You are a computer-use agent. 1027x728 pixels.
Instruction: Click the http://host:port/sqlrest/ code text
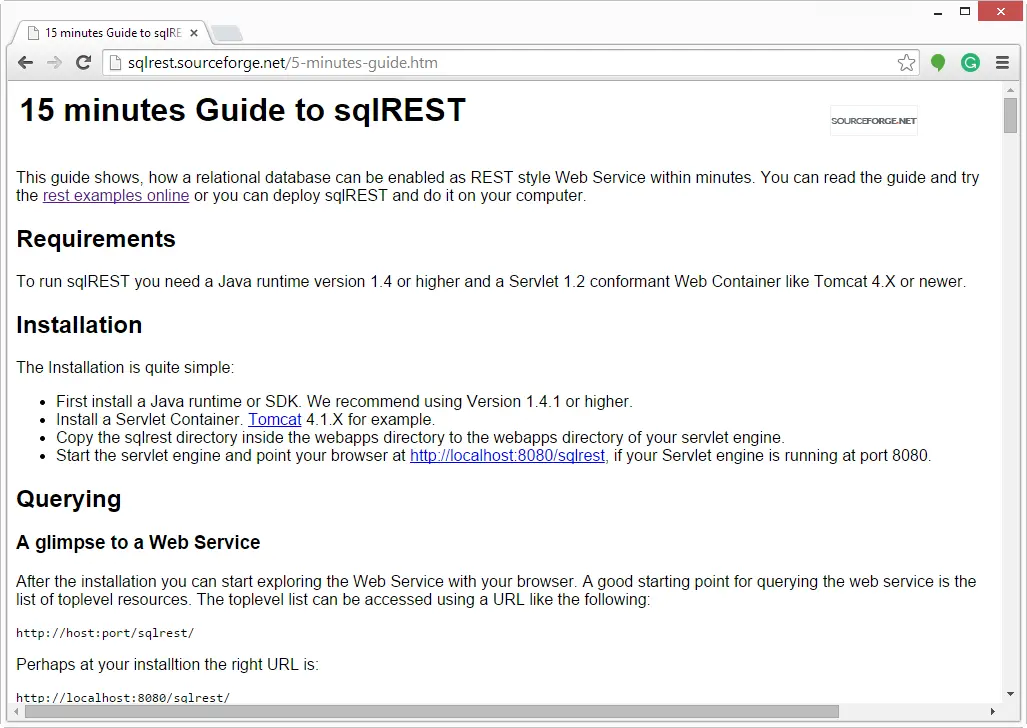point(105,633)
